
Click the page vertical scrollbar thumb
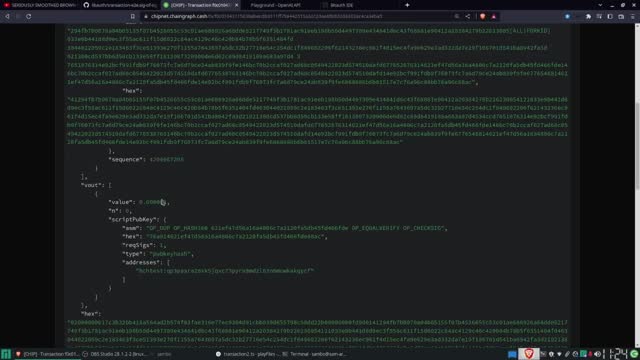[x=637, y=145]
